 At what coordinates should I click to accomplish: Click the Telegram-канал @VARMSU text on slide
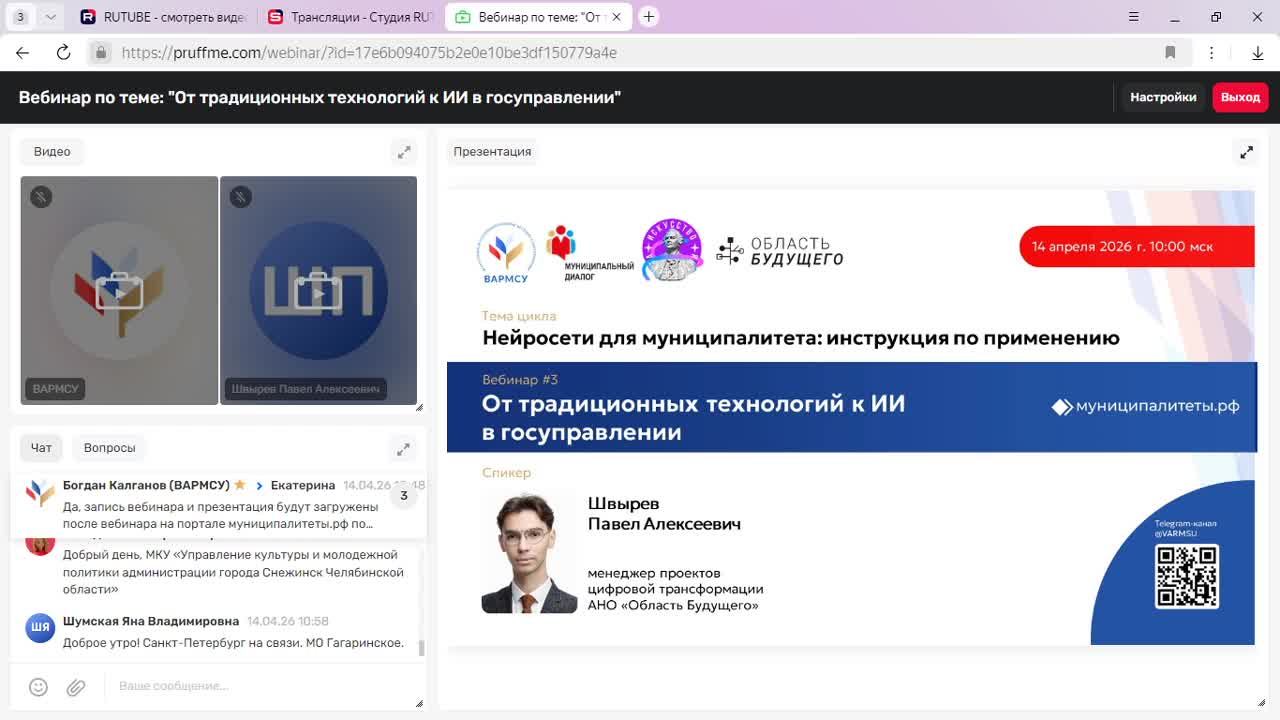coord(1186,529)
